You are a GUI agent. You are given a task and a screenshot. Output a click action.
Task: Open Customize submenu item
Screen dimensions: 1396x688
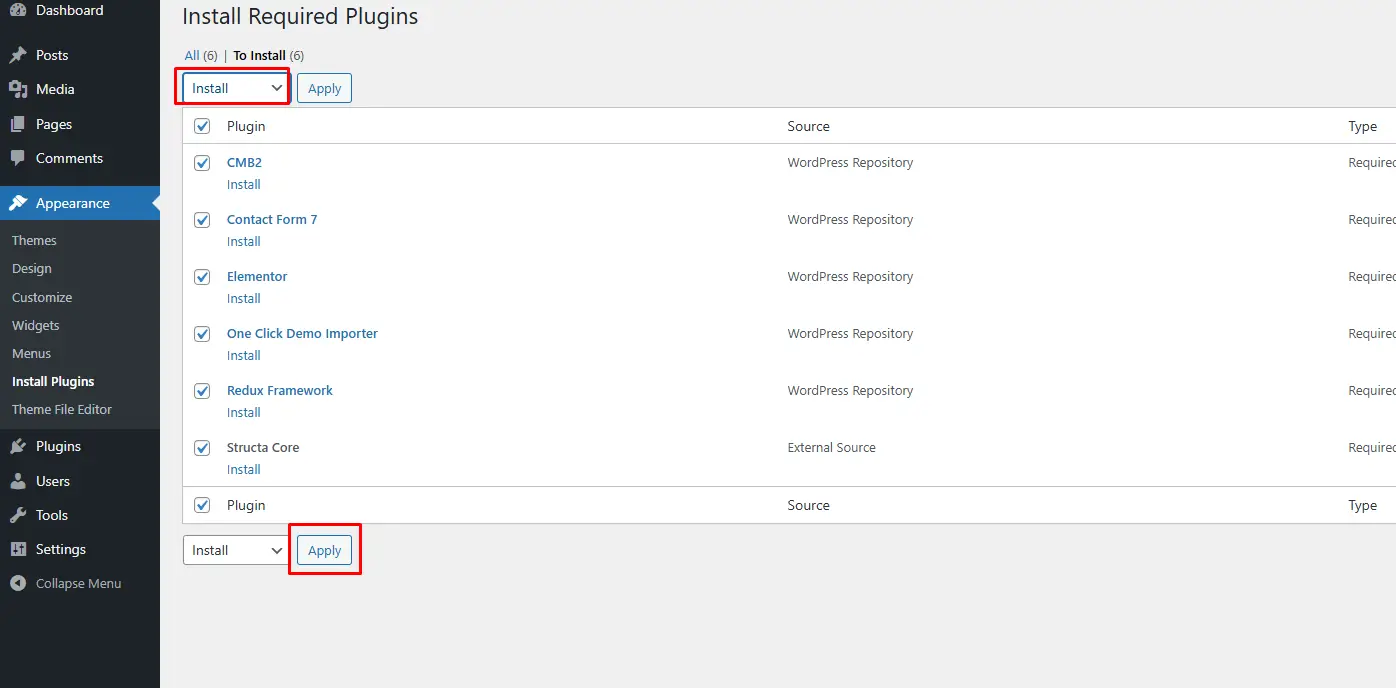point(42,297)
